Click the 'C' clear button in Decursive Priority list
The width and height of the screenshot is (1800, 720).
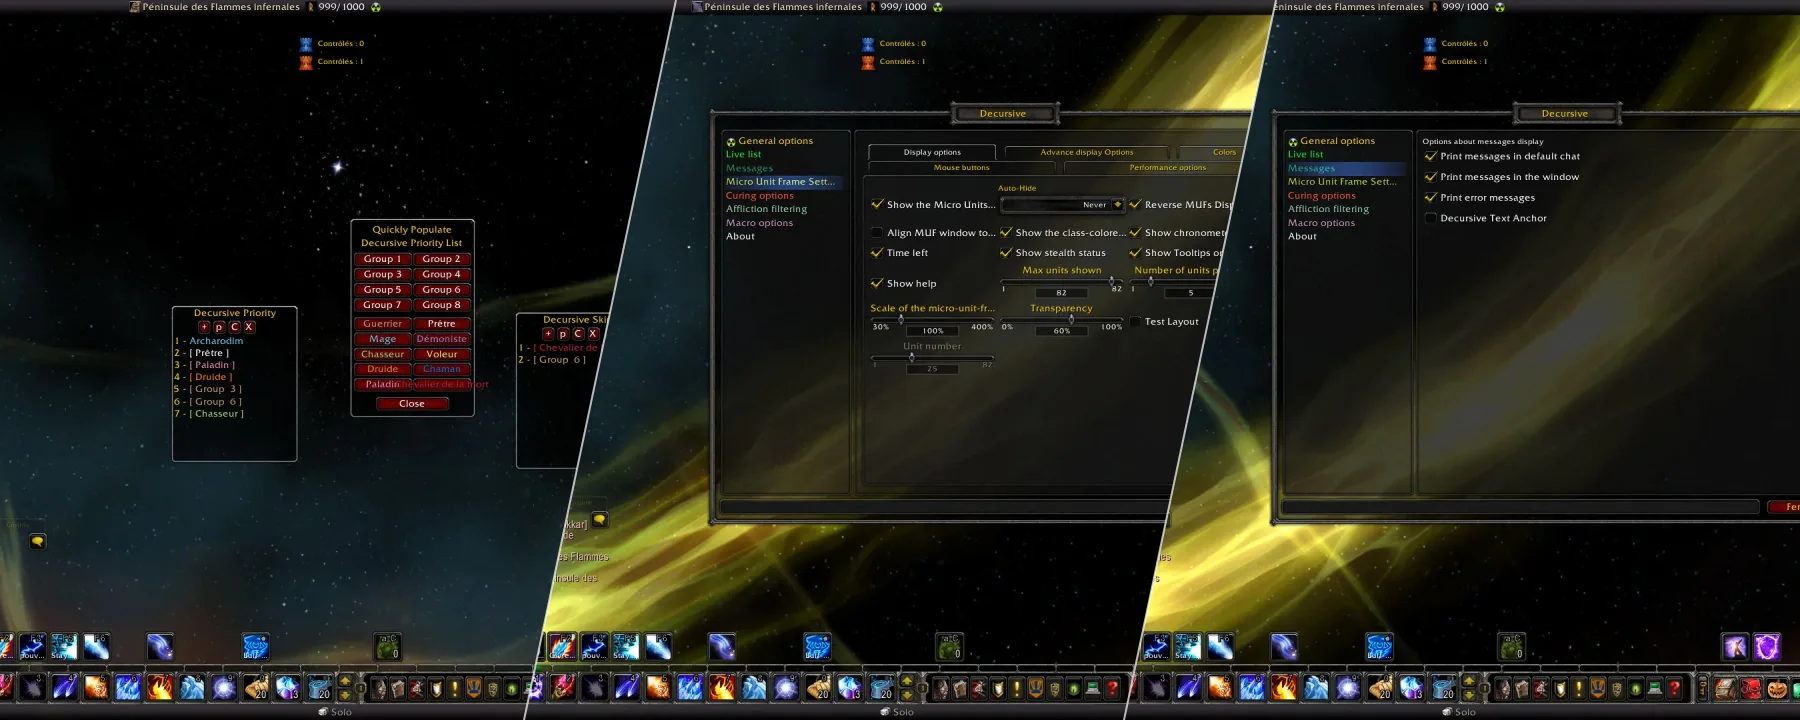(234, 327)
